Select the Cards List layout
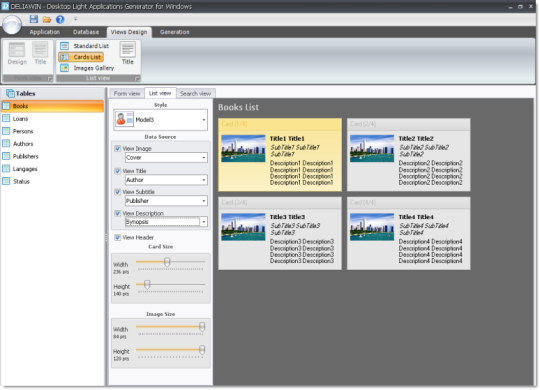Image resolution: width=540 pixels, height=390 pixels. pyautogui.click(x=81, y=57)
